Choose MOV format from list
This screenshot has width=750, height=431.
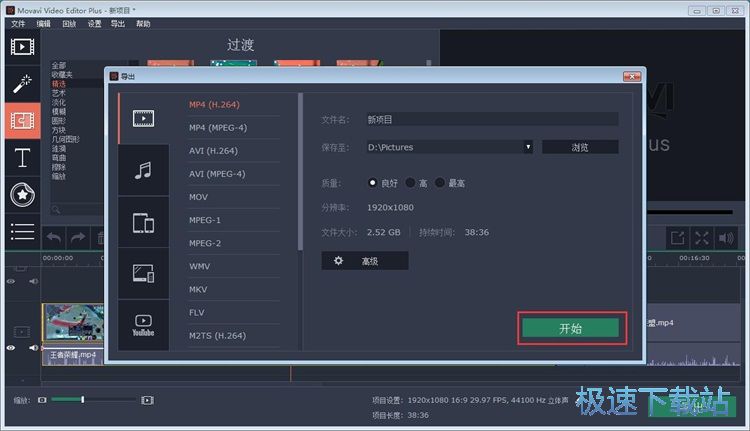pyautogui.click(x=199, y=197)
